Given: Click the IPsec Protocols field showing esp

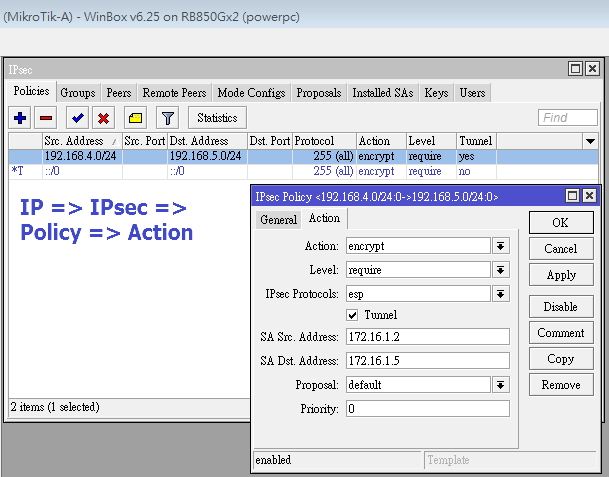Looking at the screenshot, I should click(x=418, y=294).
